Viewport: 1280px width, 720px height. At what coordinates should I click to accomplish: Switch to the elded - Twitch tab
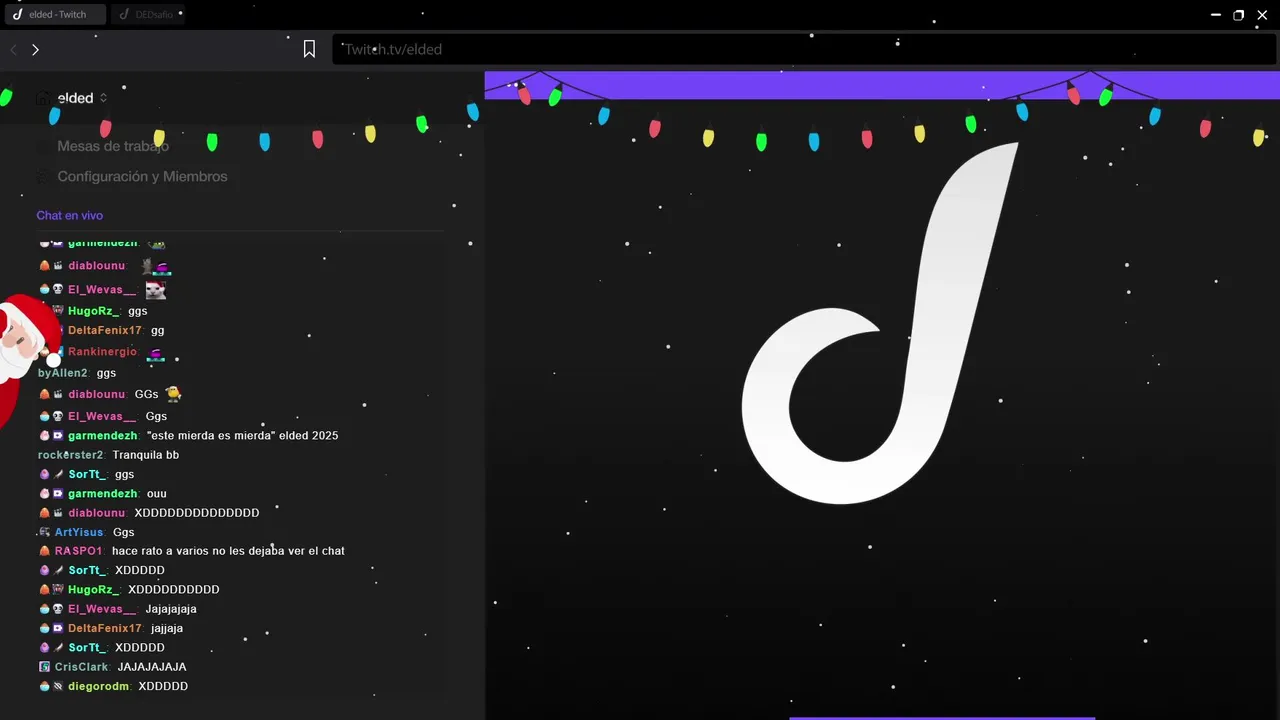point(55,14)
